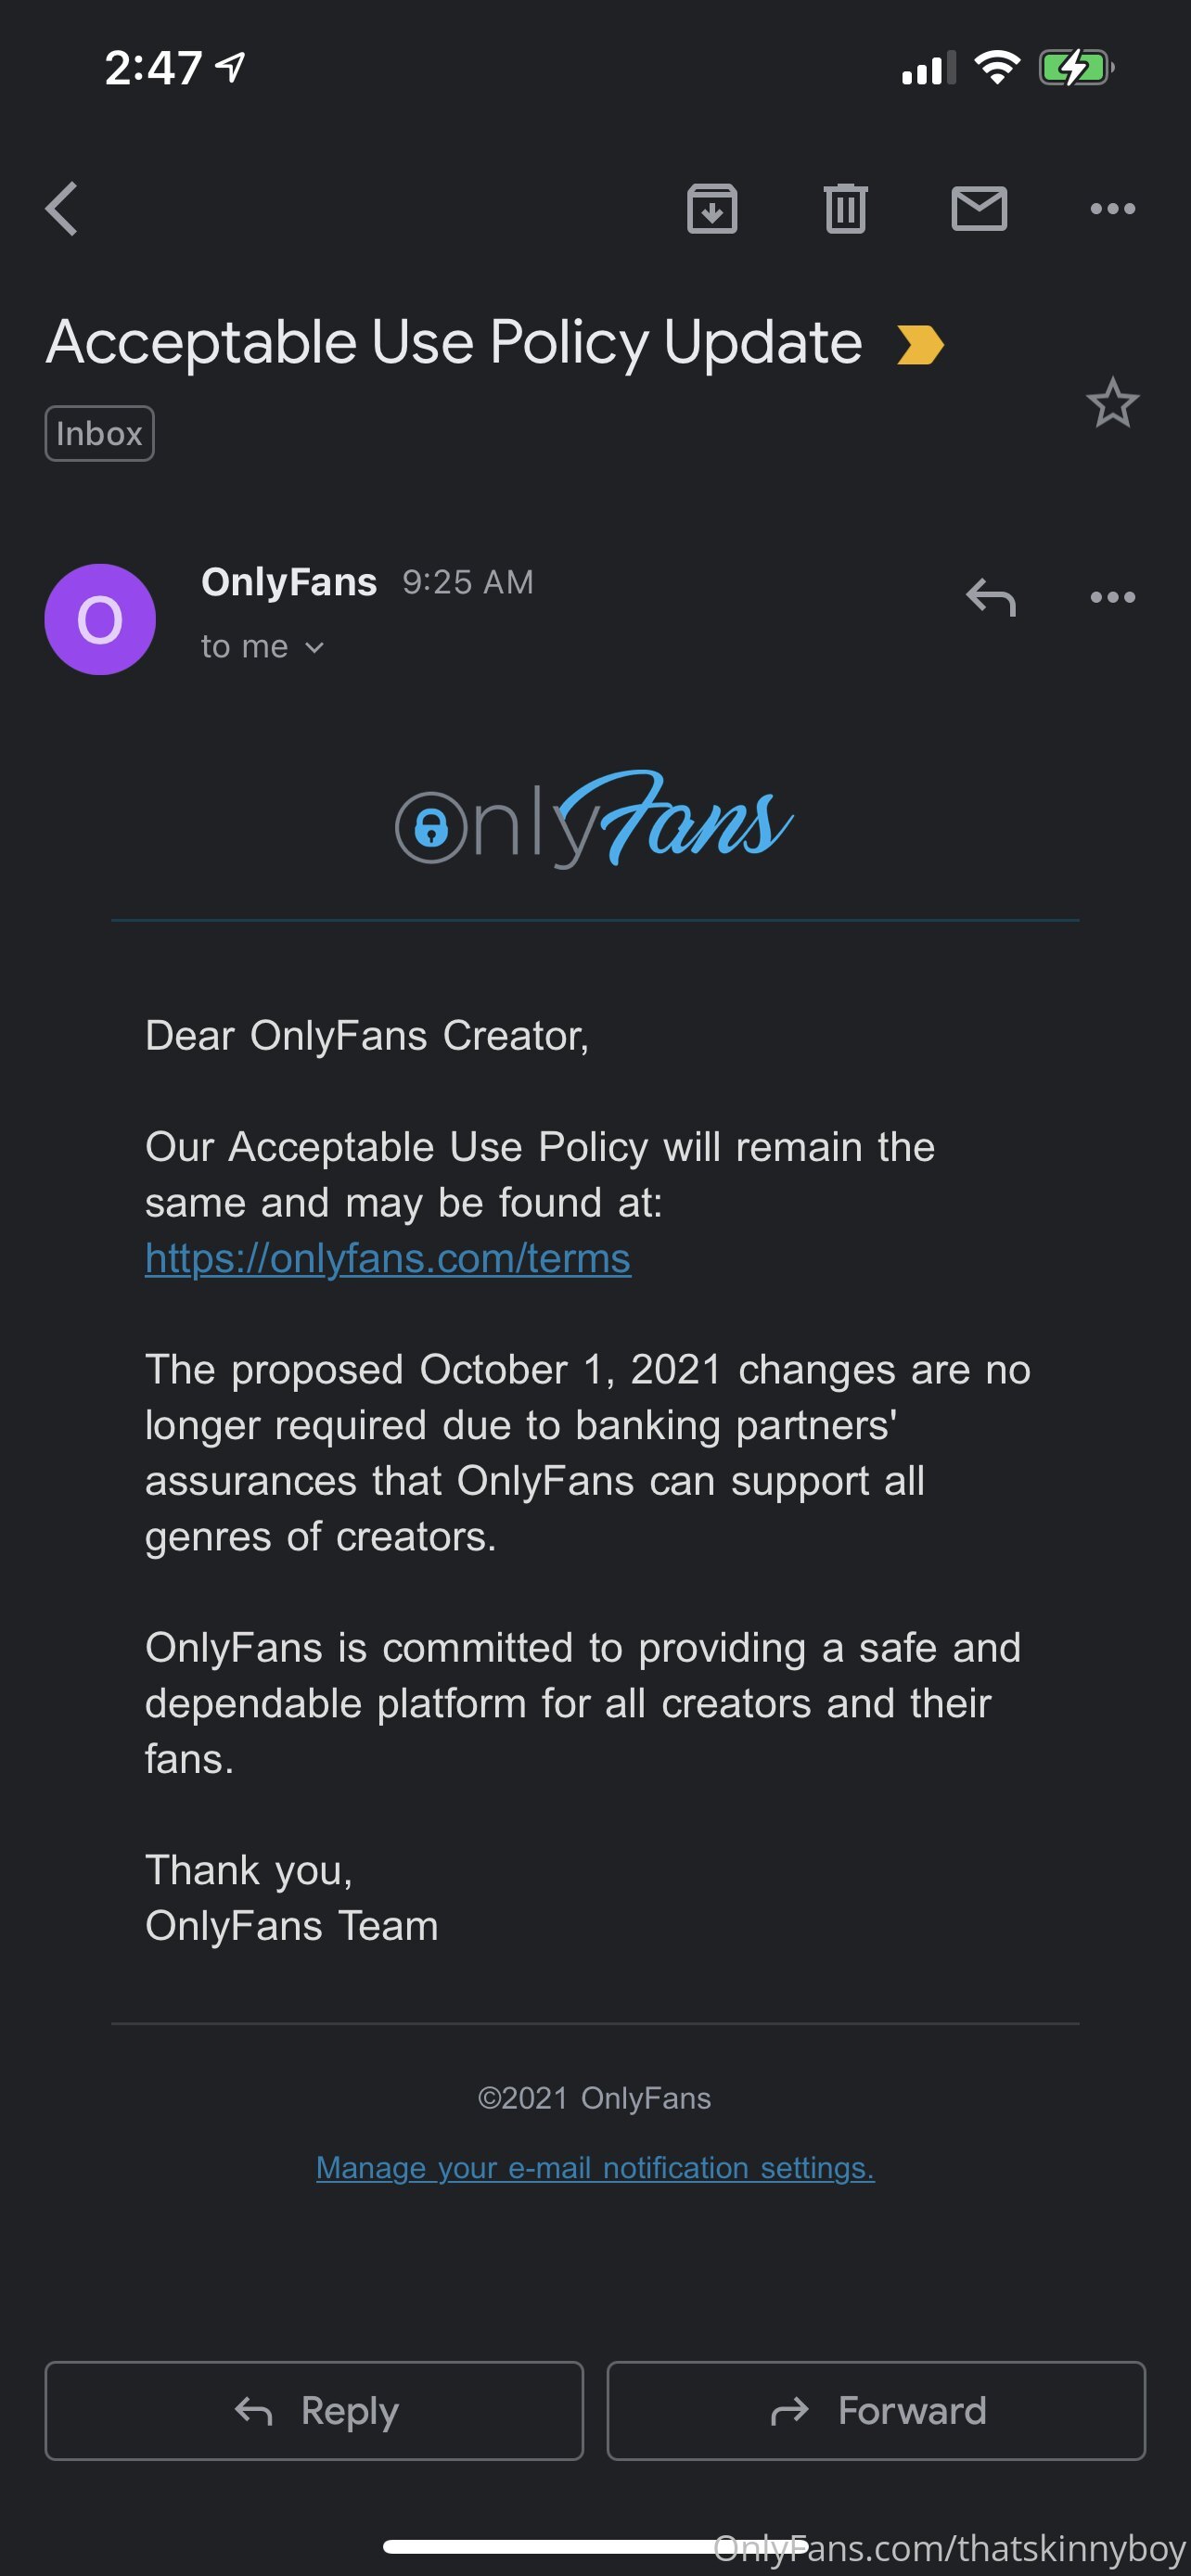This screenshot has height=2576, width=1191.
Task: Open the https://onlyfans.com/terms link
Action: 388,1258
